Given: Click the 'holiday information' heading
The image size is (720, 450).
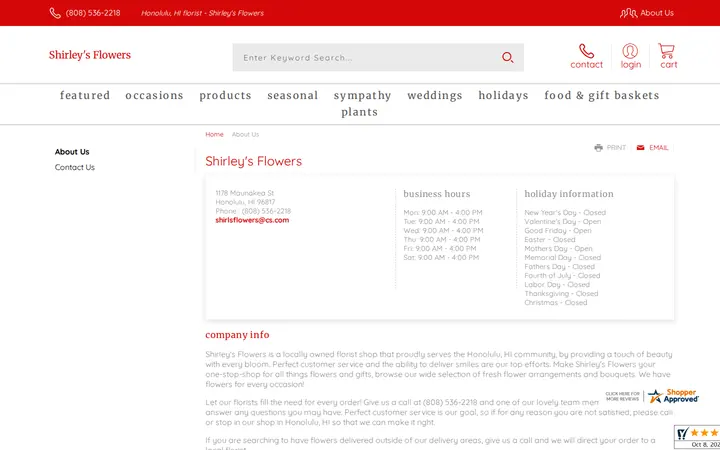Looking at the screenshot, I should [x=569, y=194].
